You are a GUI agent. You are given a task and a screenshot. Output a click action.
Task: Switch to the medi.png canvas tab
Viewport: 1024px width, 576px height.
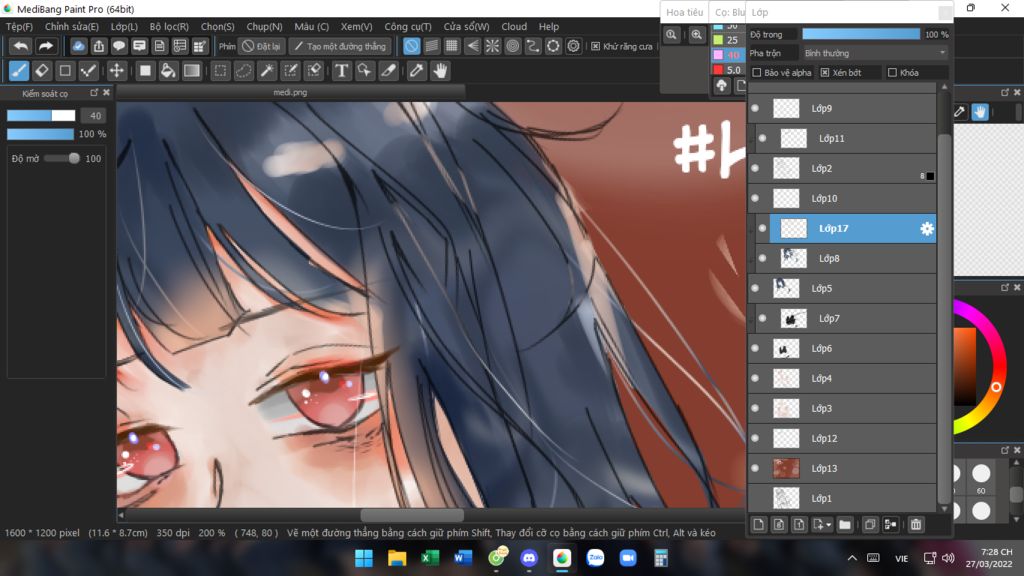(x=291, y=92)
